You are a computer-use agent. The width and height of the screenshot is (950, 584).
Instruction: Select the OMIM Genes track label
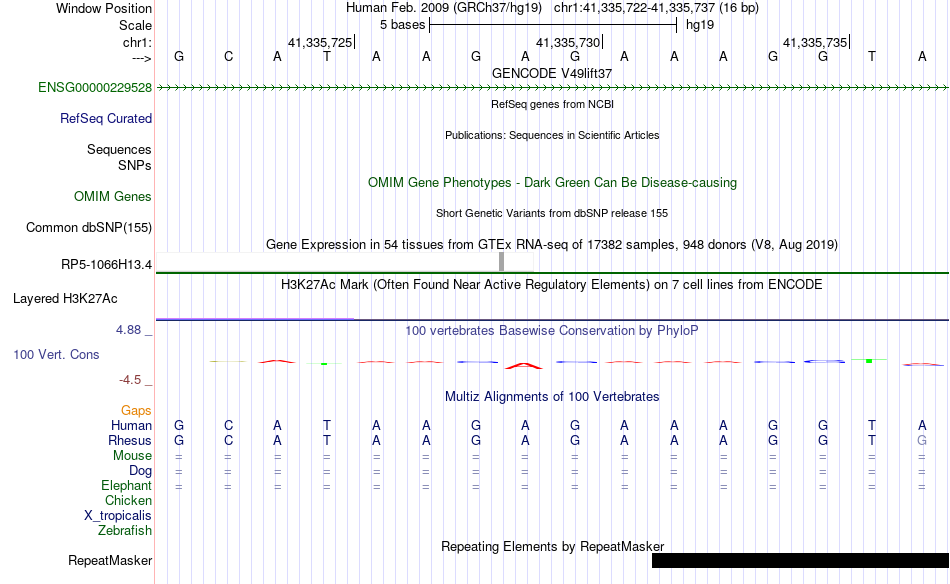113,196
